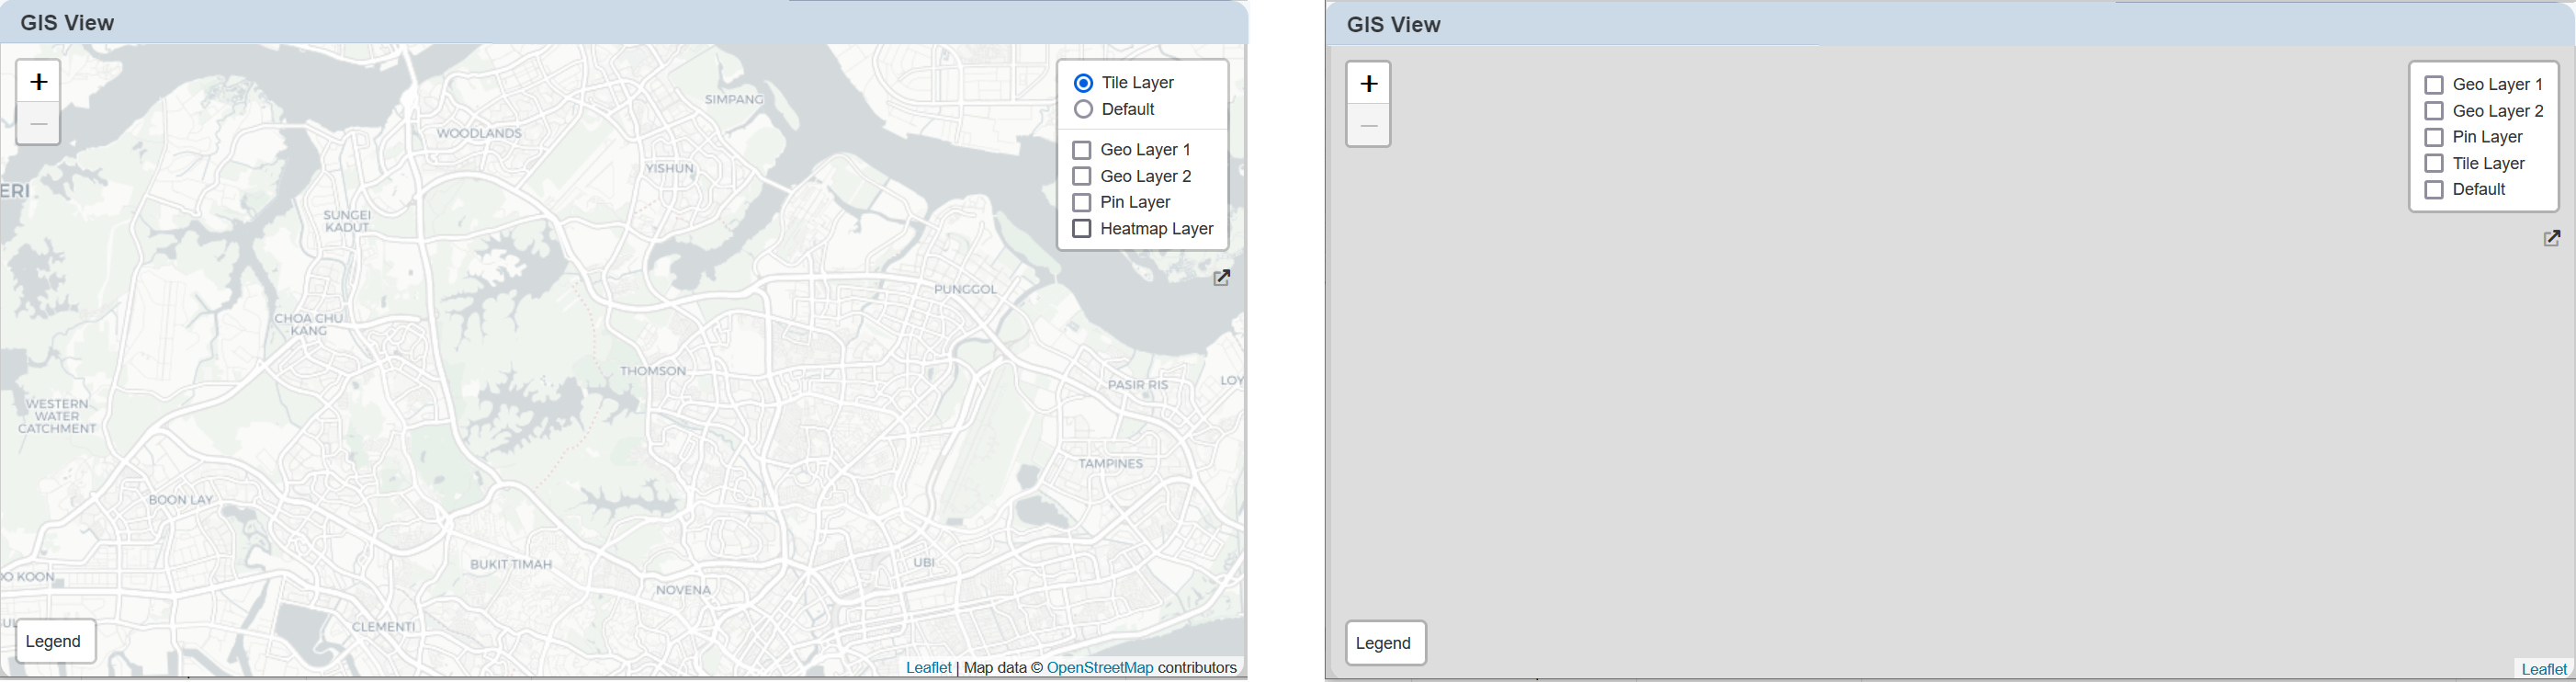
Task: Click pop-out arrow icon on right map
Action: (2551, 238)
